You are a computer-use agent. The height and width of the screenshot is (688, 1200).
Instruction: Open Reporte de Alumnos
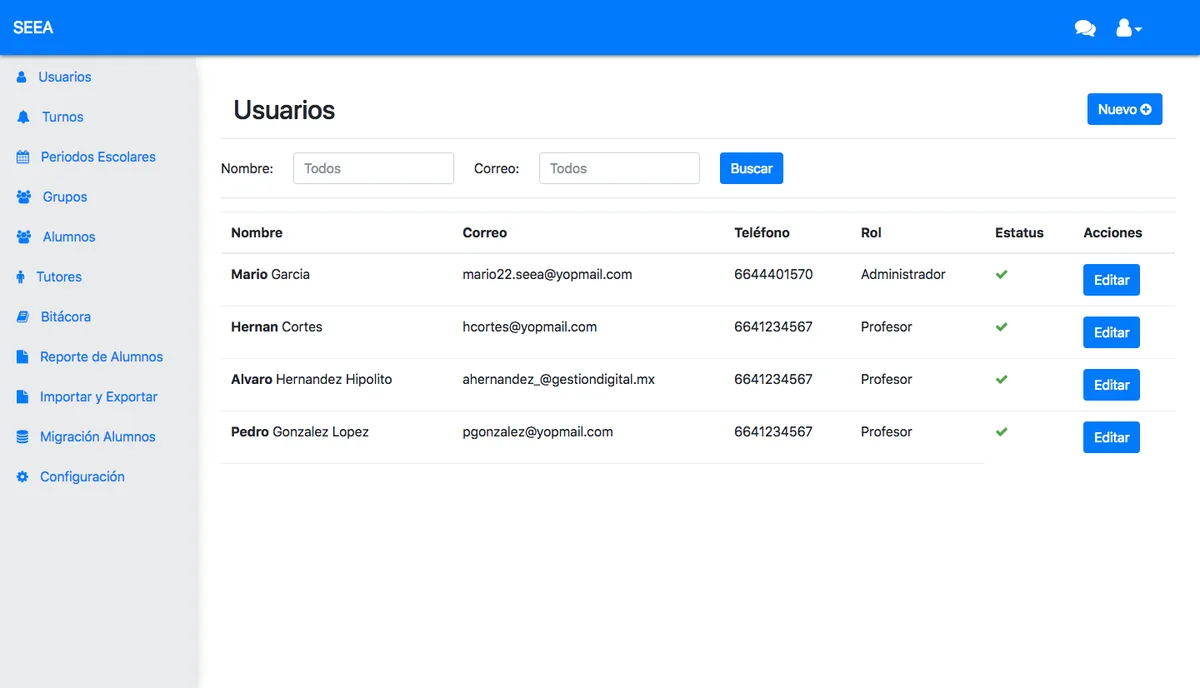(101, 357)
